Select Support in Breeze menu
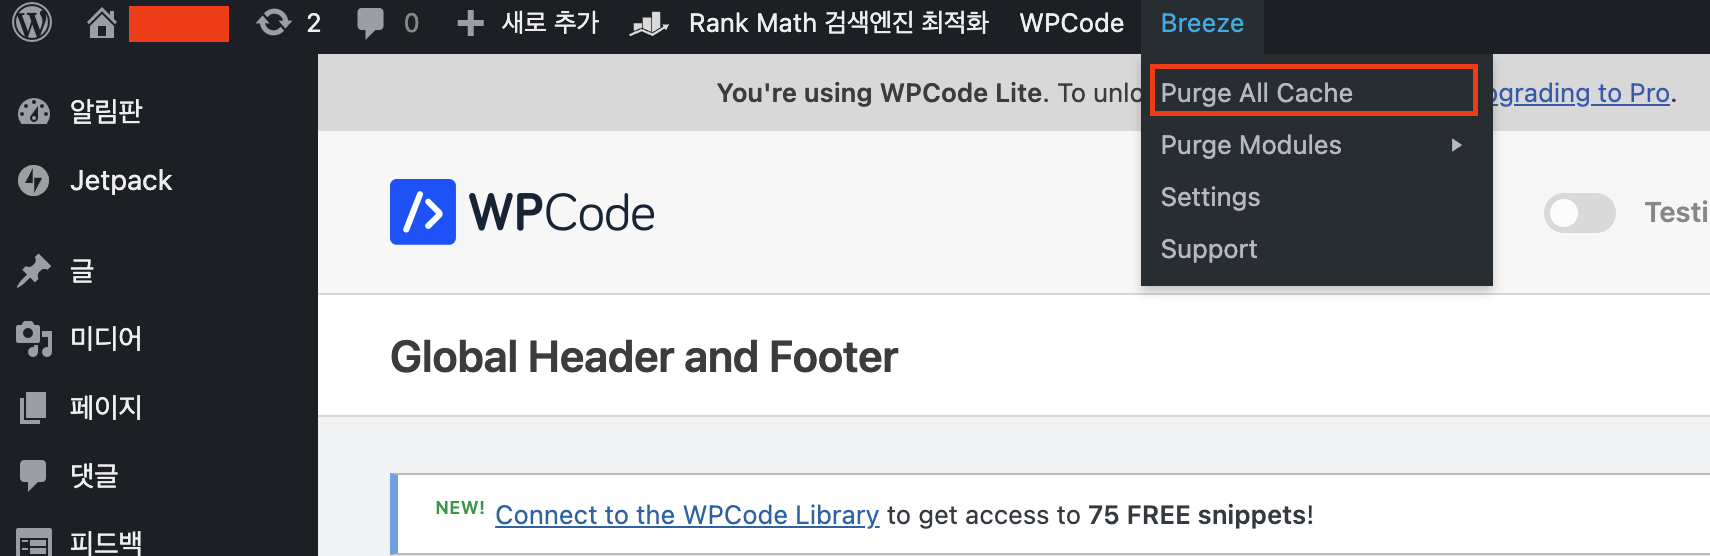 click(1208, 249)
